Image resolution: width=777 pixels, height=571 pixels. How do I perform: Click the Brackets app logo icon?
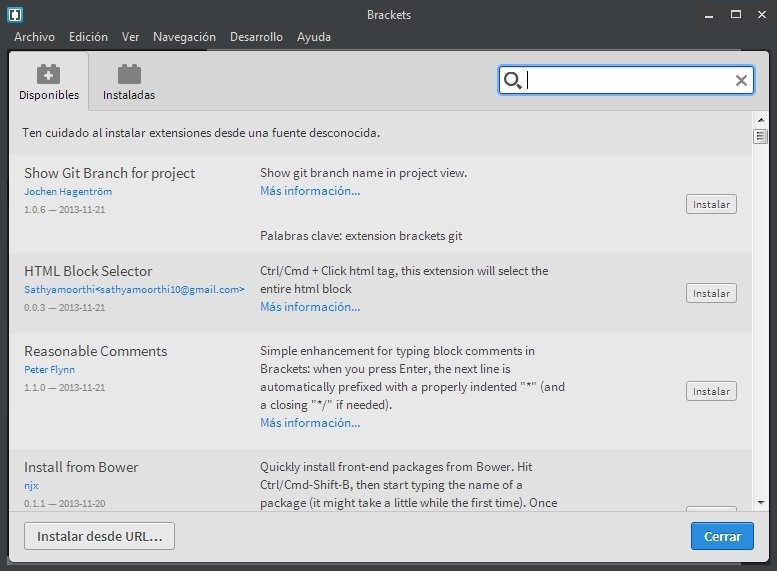(15, 15)
